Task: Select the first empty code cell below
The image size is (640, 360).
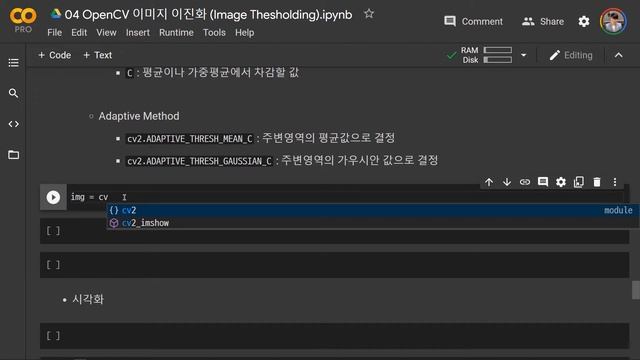Action: pos(334,231)
